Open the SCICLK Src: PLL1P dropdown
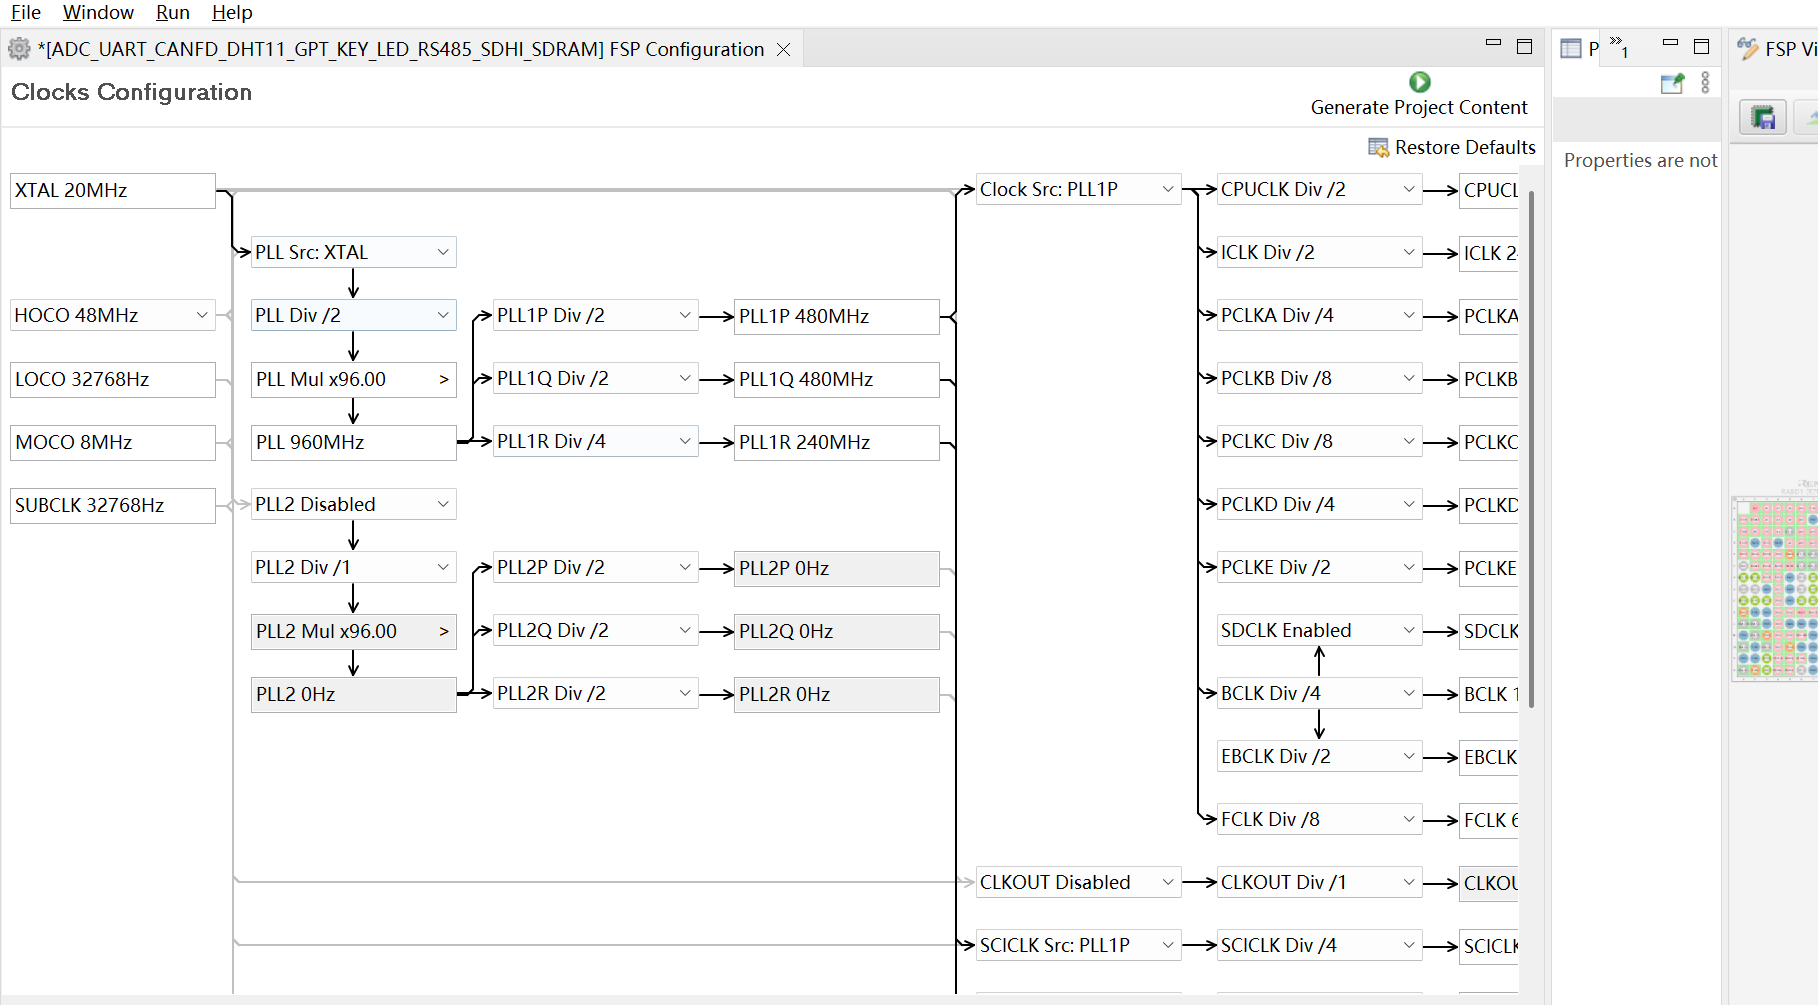This screenshot has height=1005, width=1818. point(1078,945)
